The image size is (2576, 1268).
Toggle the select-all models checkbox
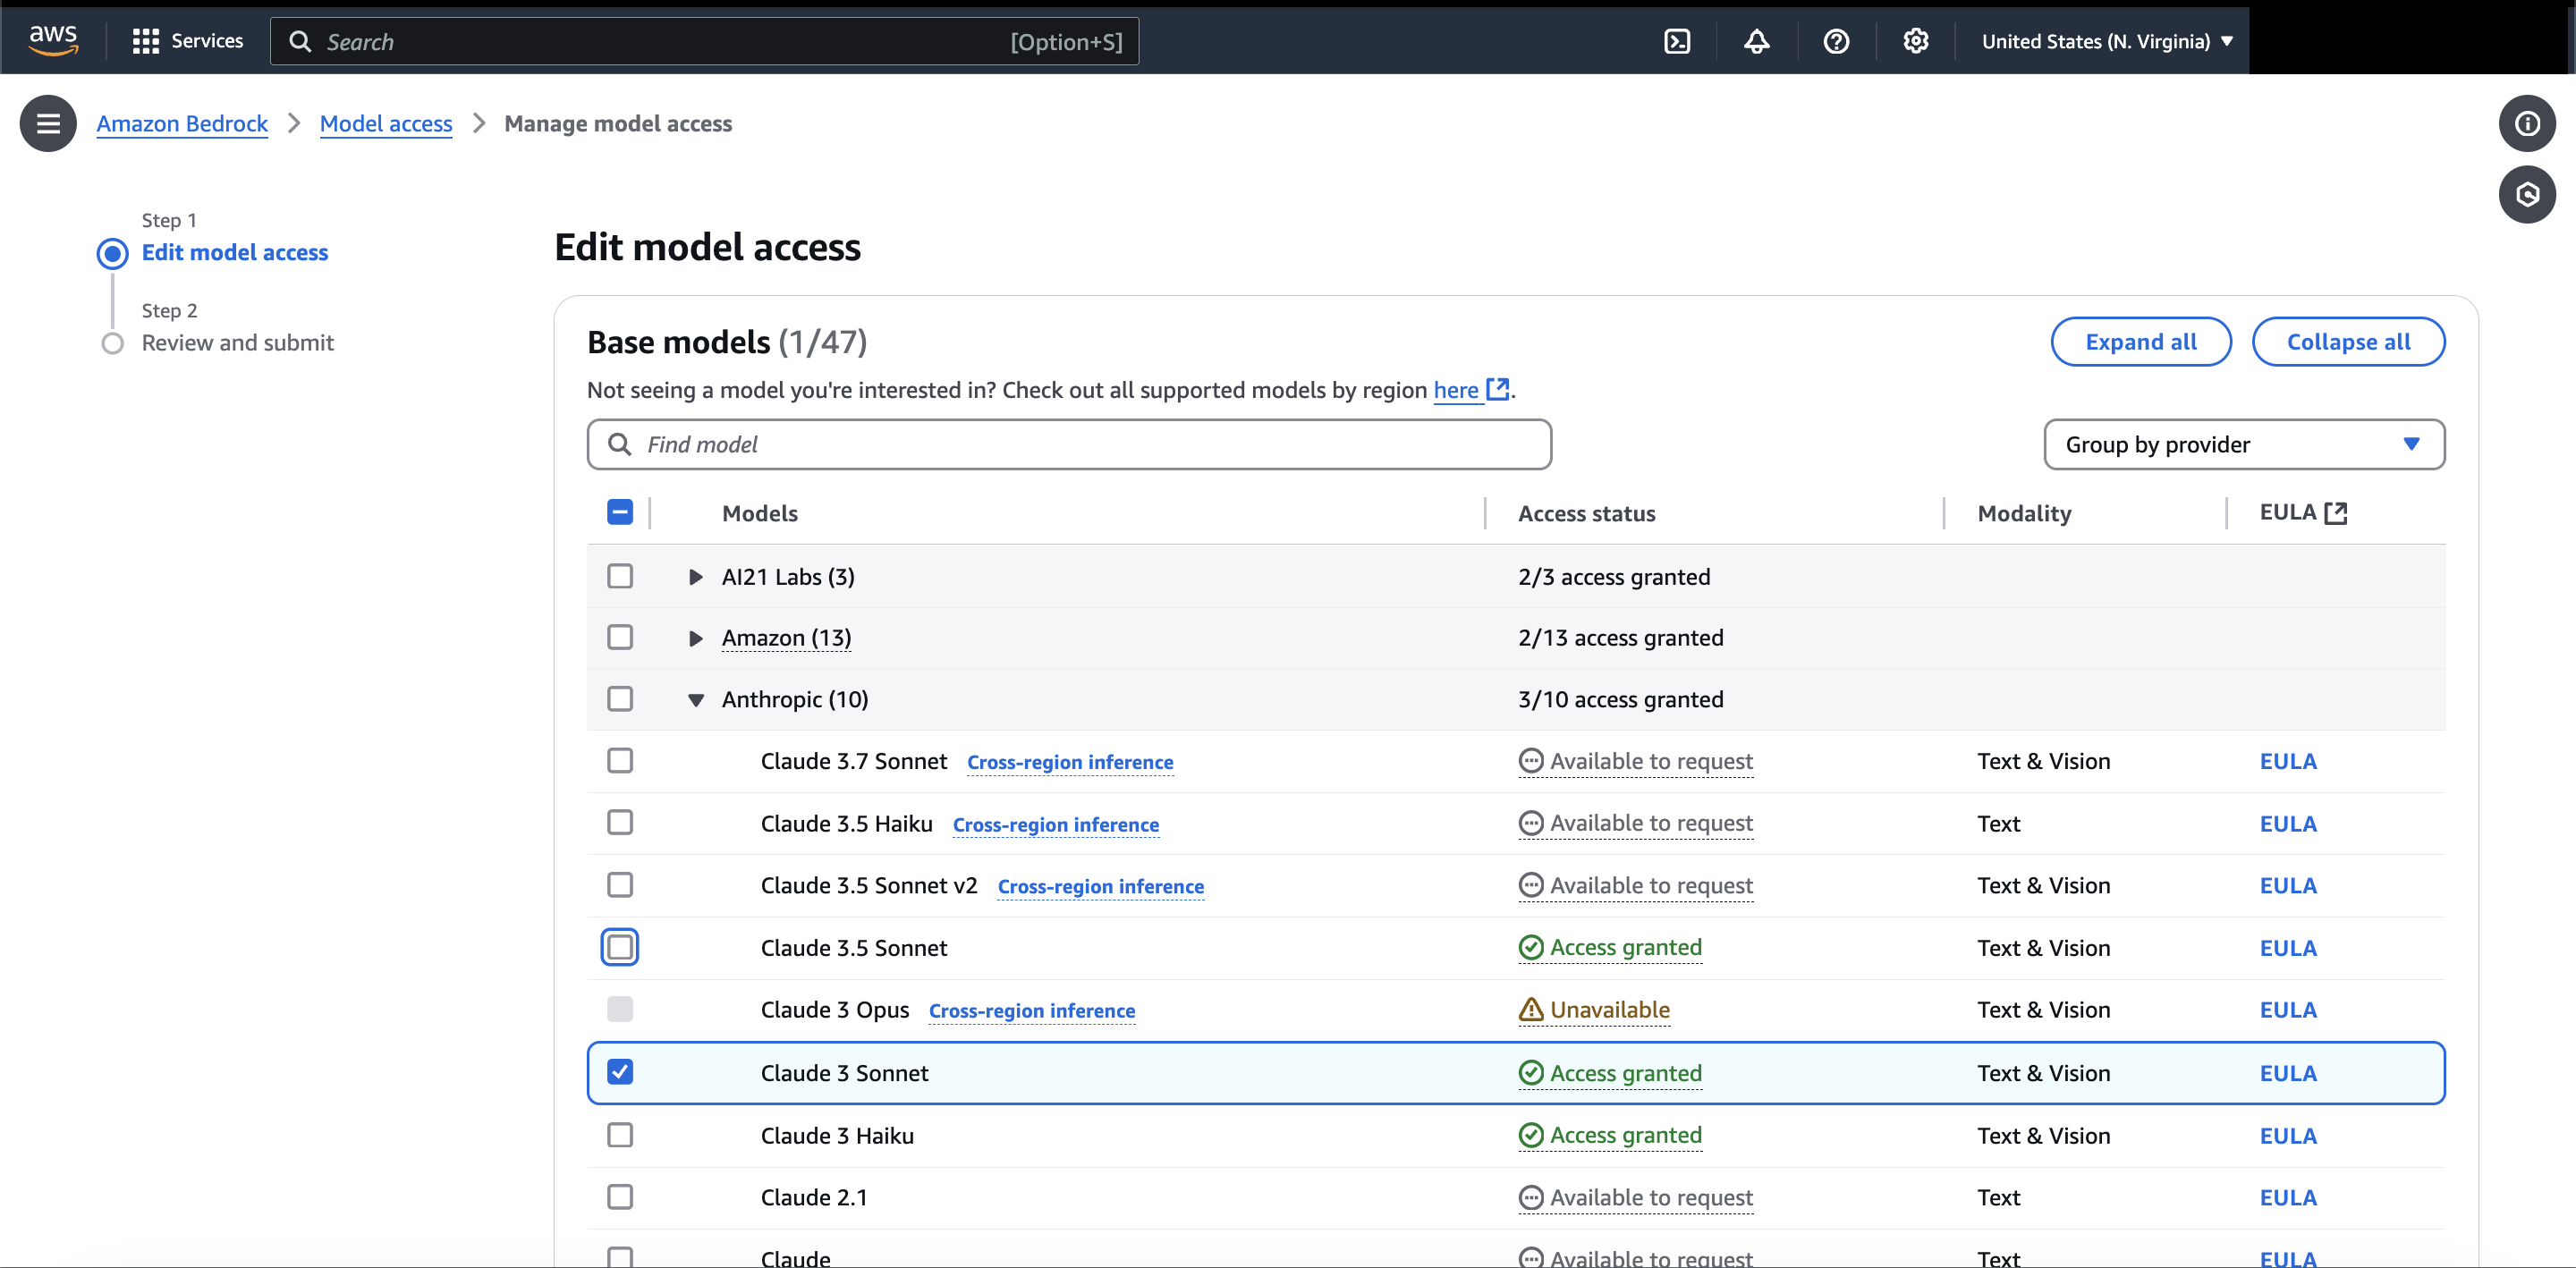click(620, 512)
